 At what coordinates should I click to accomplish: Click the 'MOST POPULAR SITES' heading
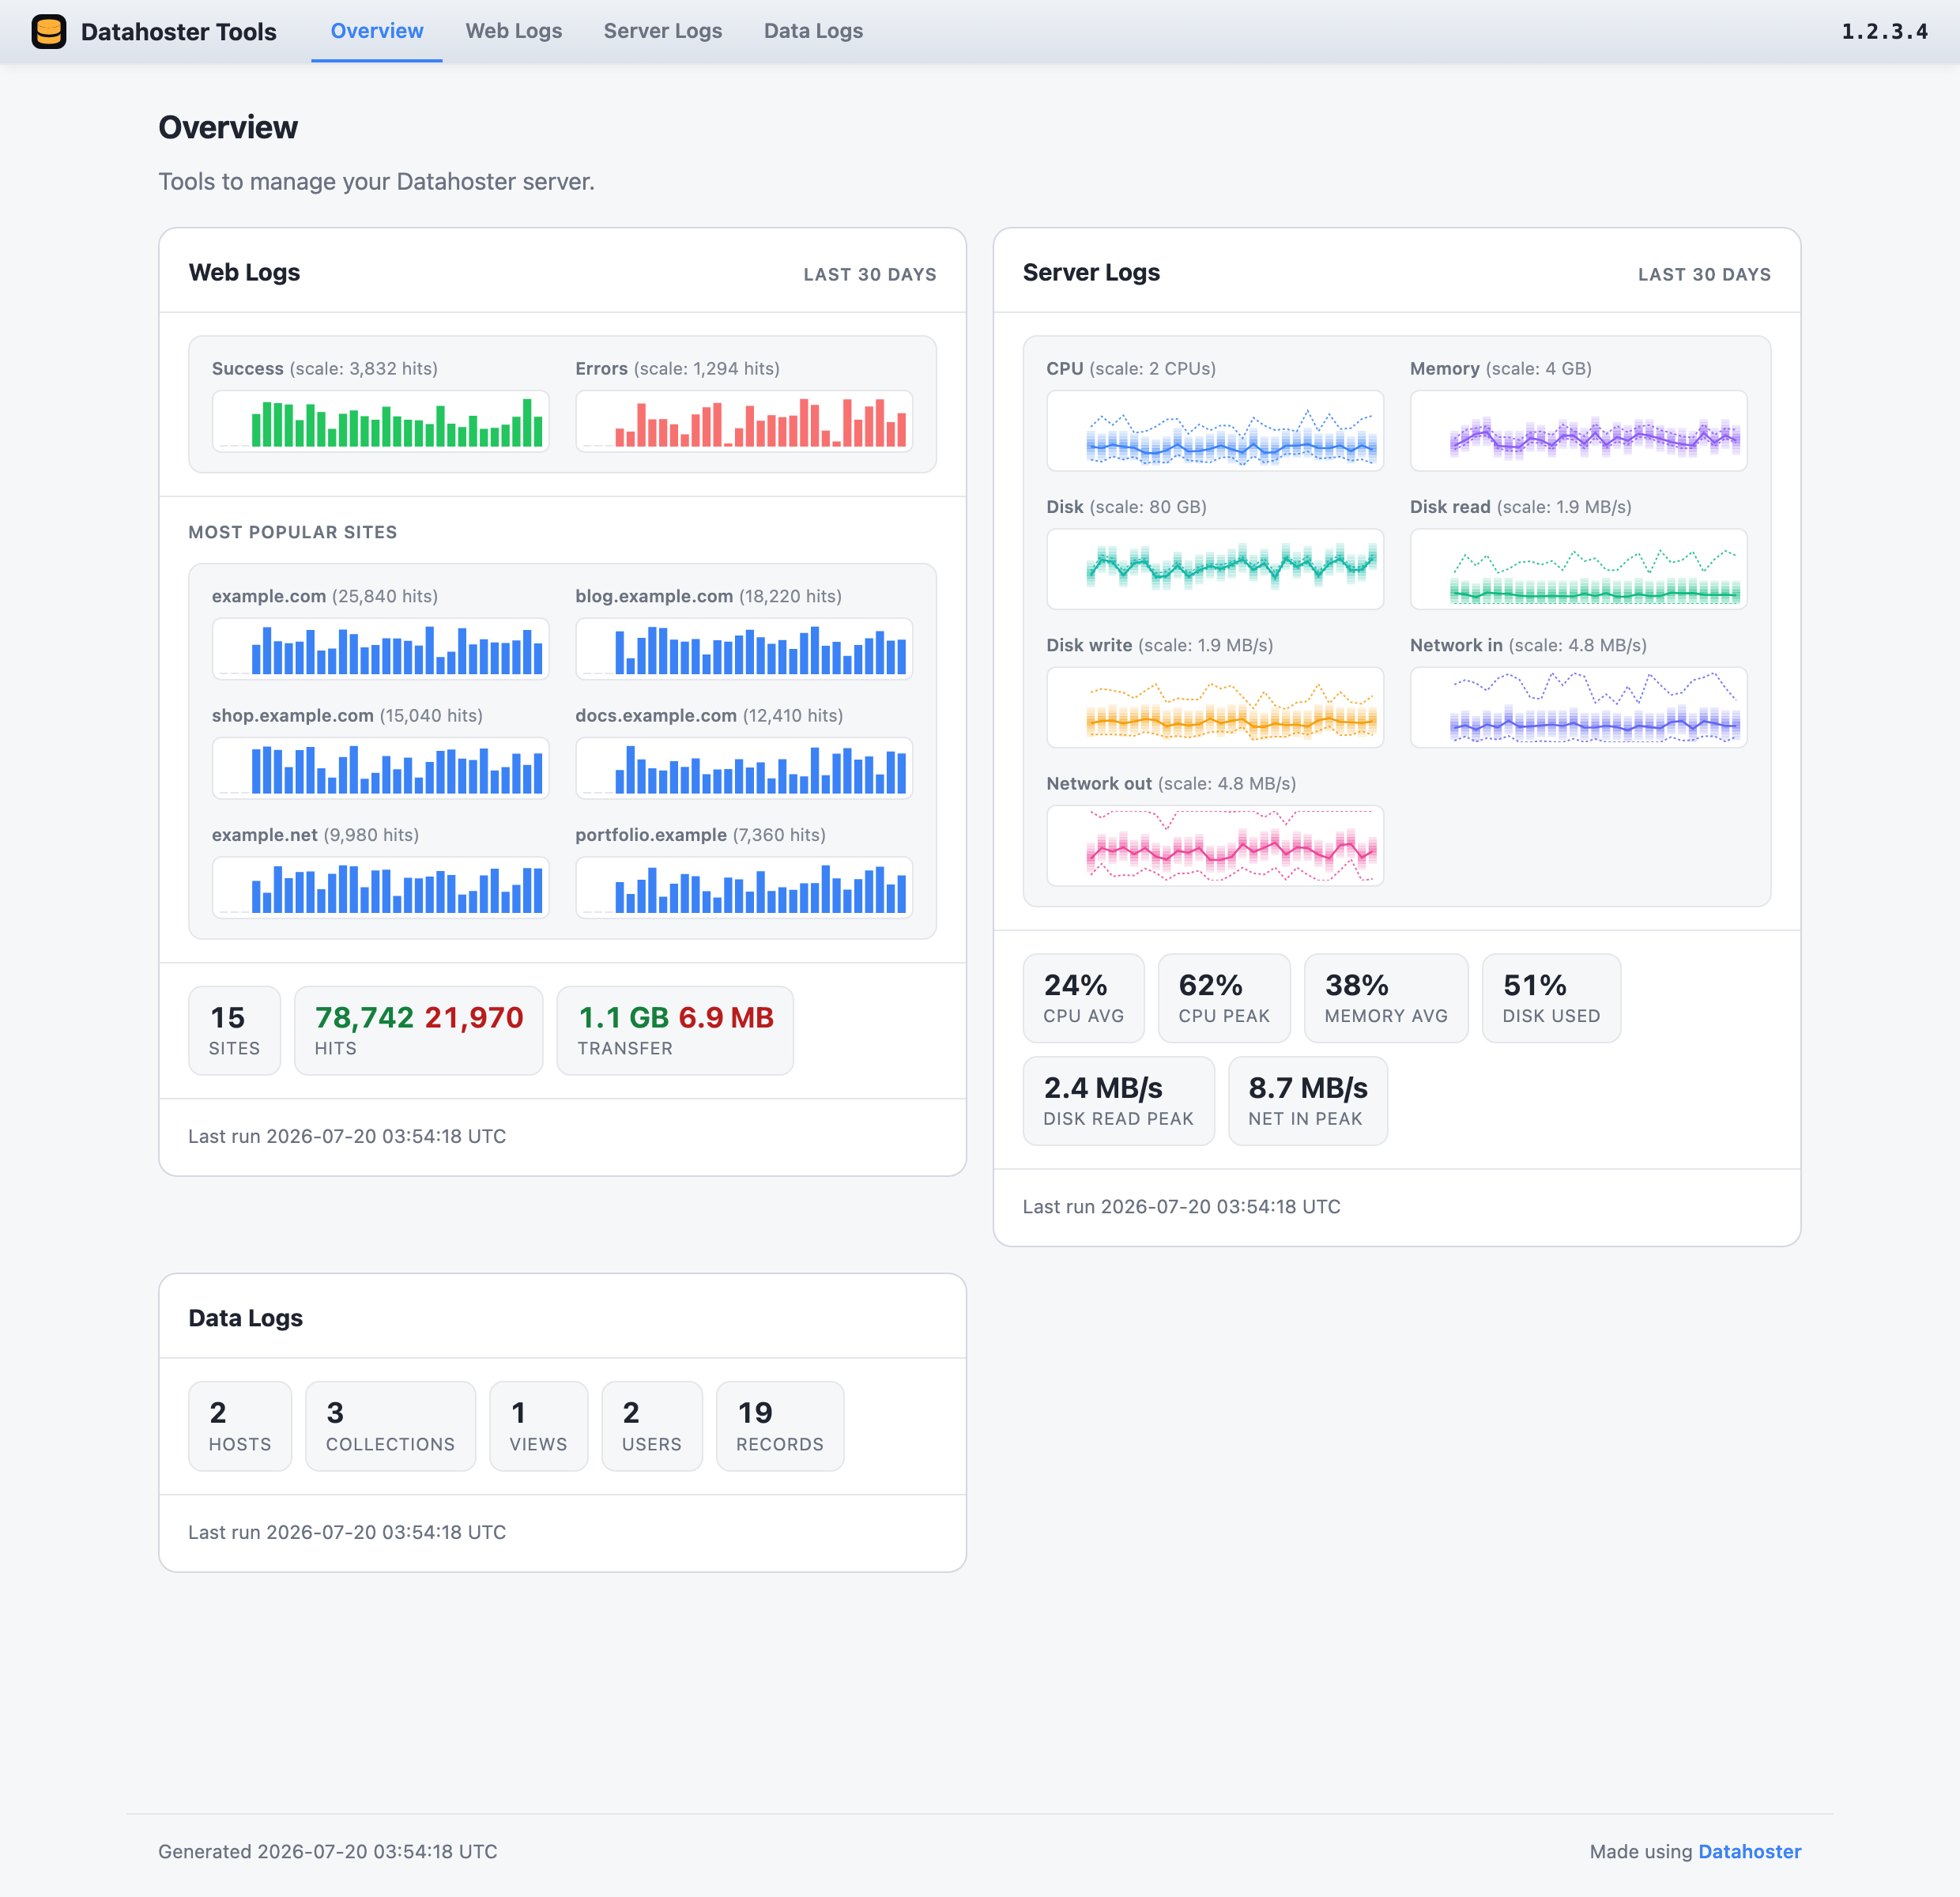[x=292, y=532]
